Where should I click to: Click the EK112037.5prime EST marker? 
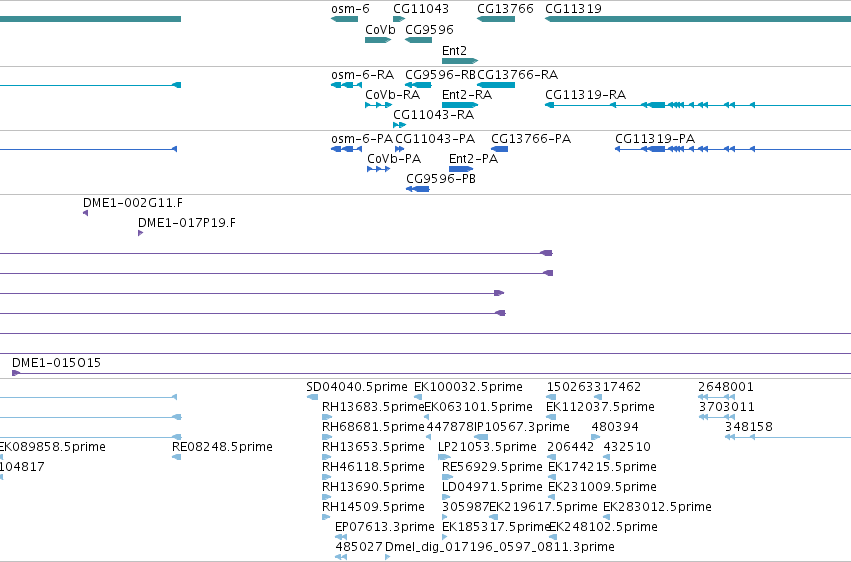[551, 417]
